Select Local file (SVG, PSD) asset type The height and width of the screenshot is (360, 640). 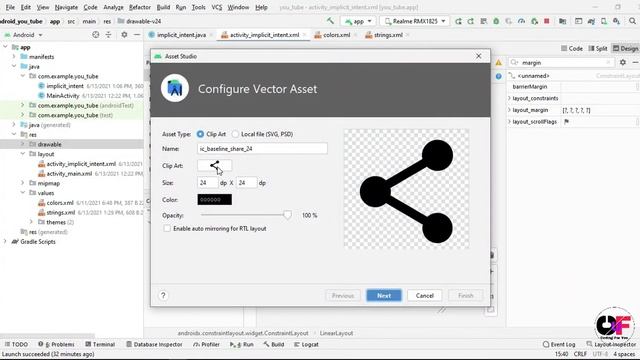click(235, 134)
